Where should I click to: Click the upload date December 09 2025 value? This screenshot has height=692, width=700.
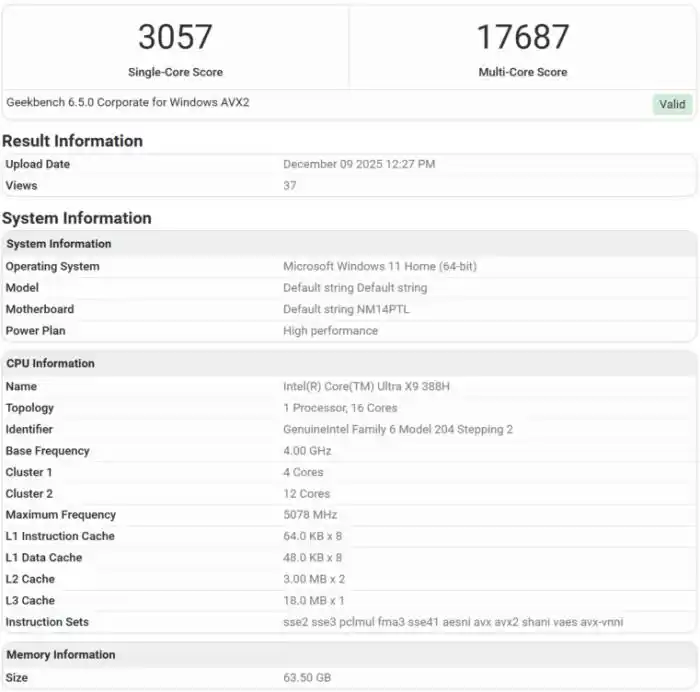[x=359, y=164]
